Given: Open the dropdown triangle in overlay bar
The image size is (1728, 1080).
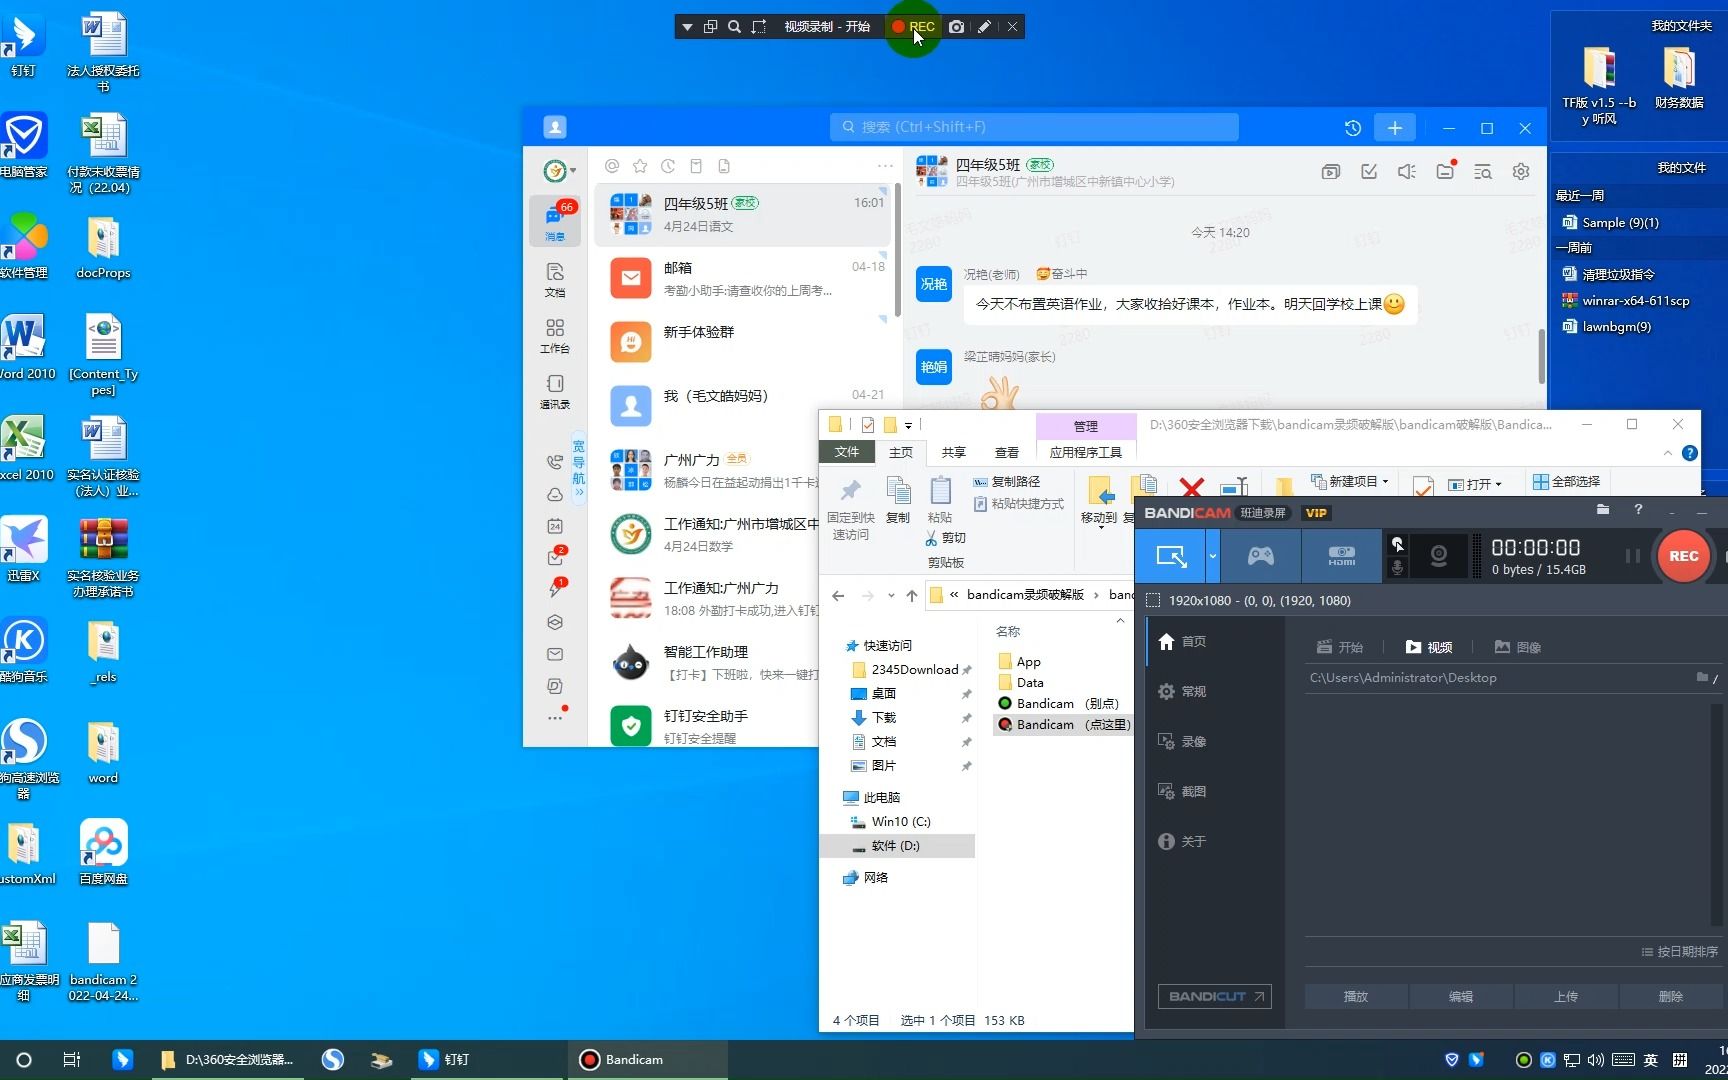Looking at the screenshot, I should tap(687, 27).
